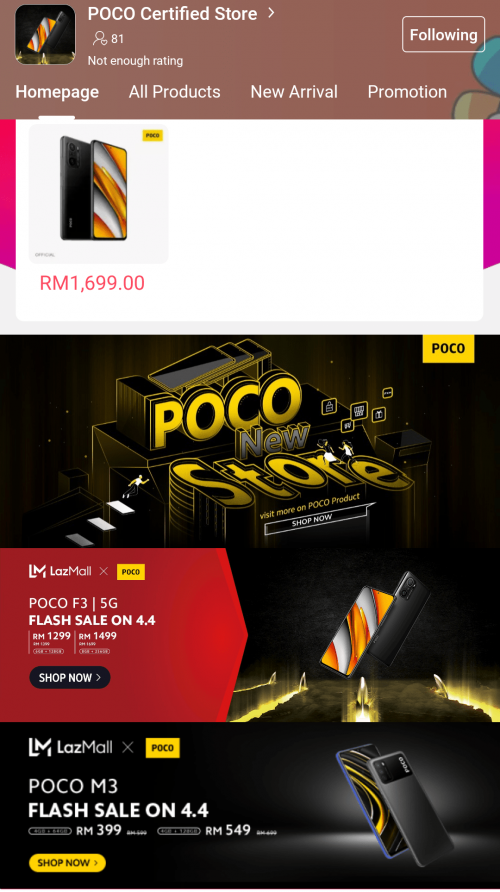This screenshot has height=892, width=500.
Task: Tap the POCO logo tag on the New Store banner
Action: pyautogui.click(x=448, y=348)
